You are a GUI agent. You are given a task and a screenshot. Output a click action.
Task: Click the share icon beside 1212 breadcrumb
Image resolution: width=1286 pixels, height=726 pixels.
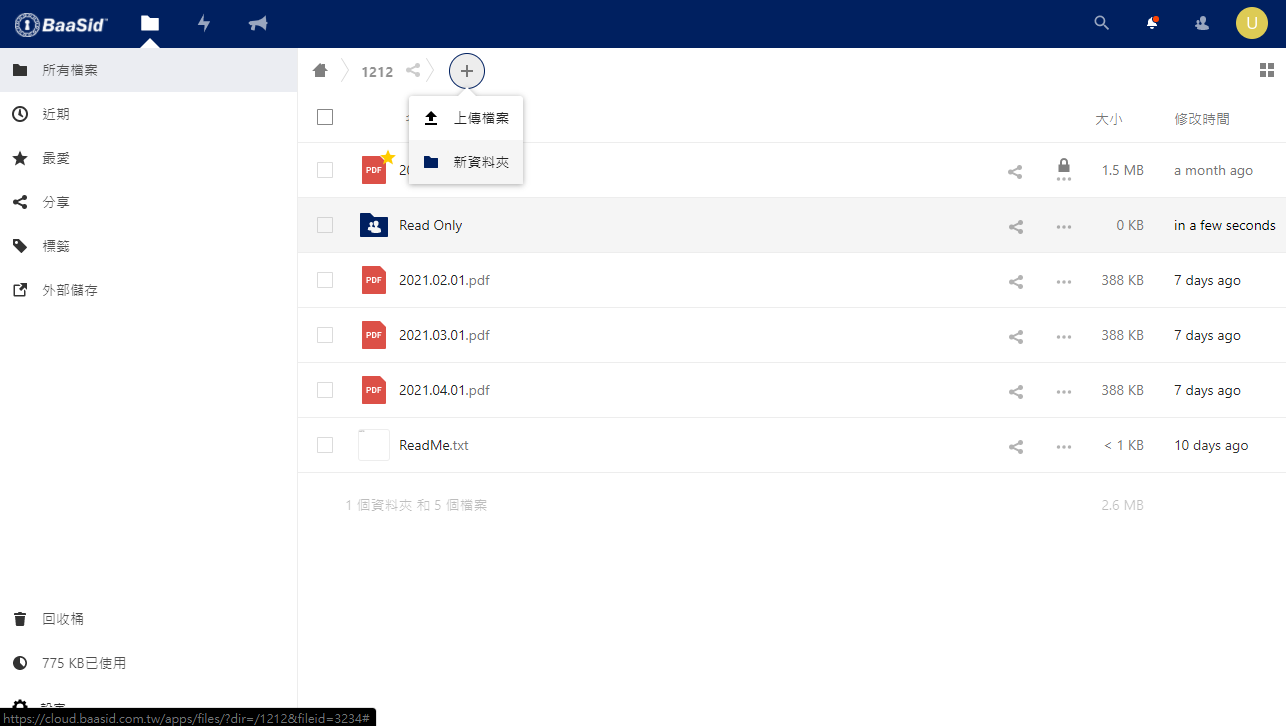(x=413, y=71)
